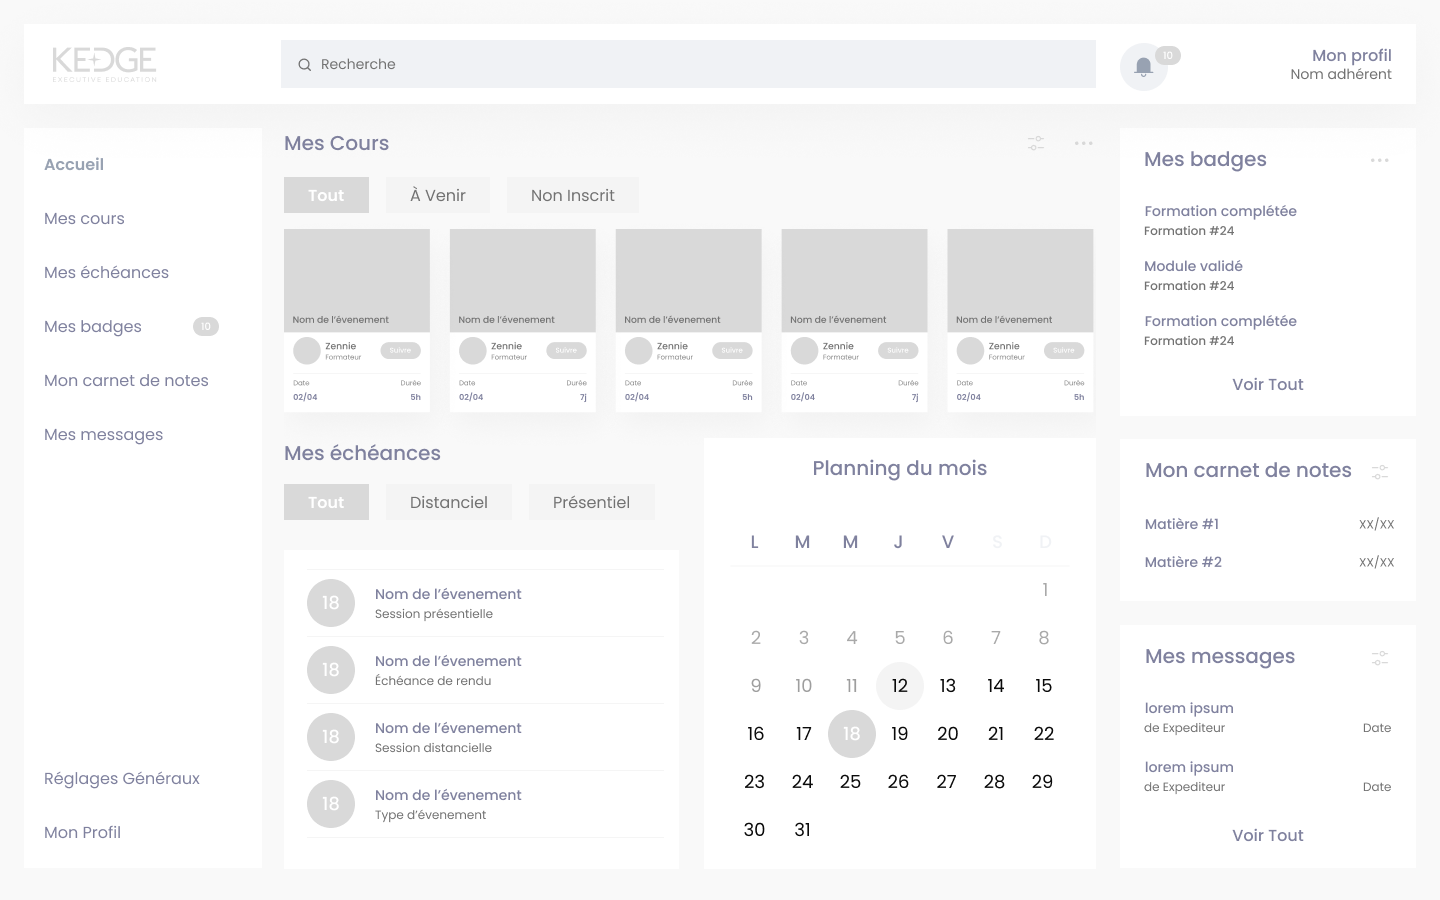
Task: Open the Mes Cours filter sliders icon
Action: [x=1036, y=144]
